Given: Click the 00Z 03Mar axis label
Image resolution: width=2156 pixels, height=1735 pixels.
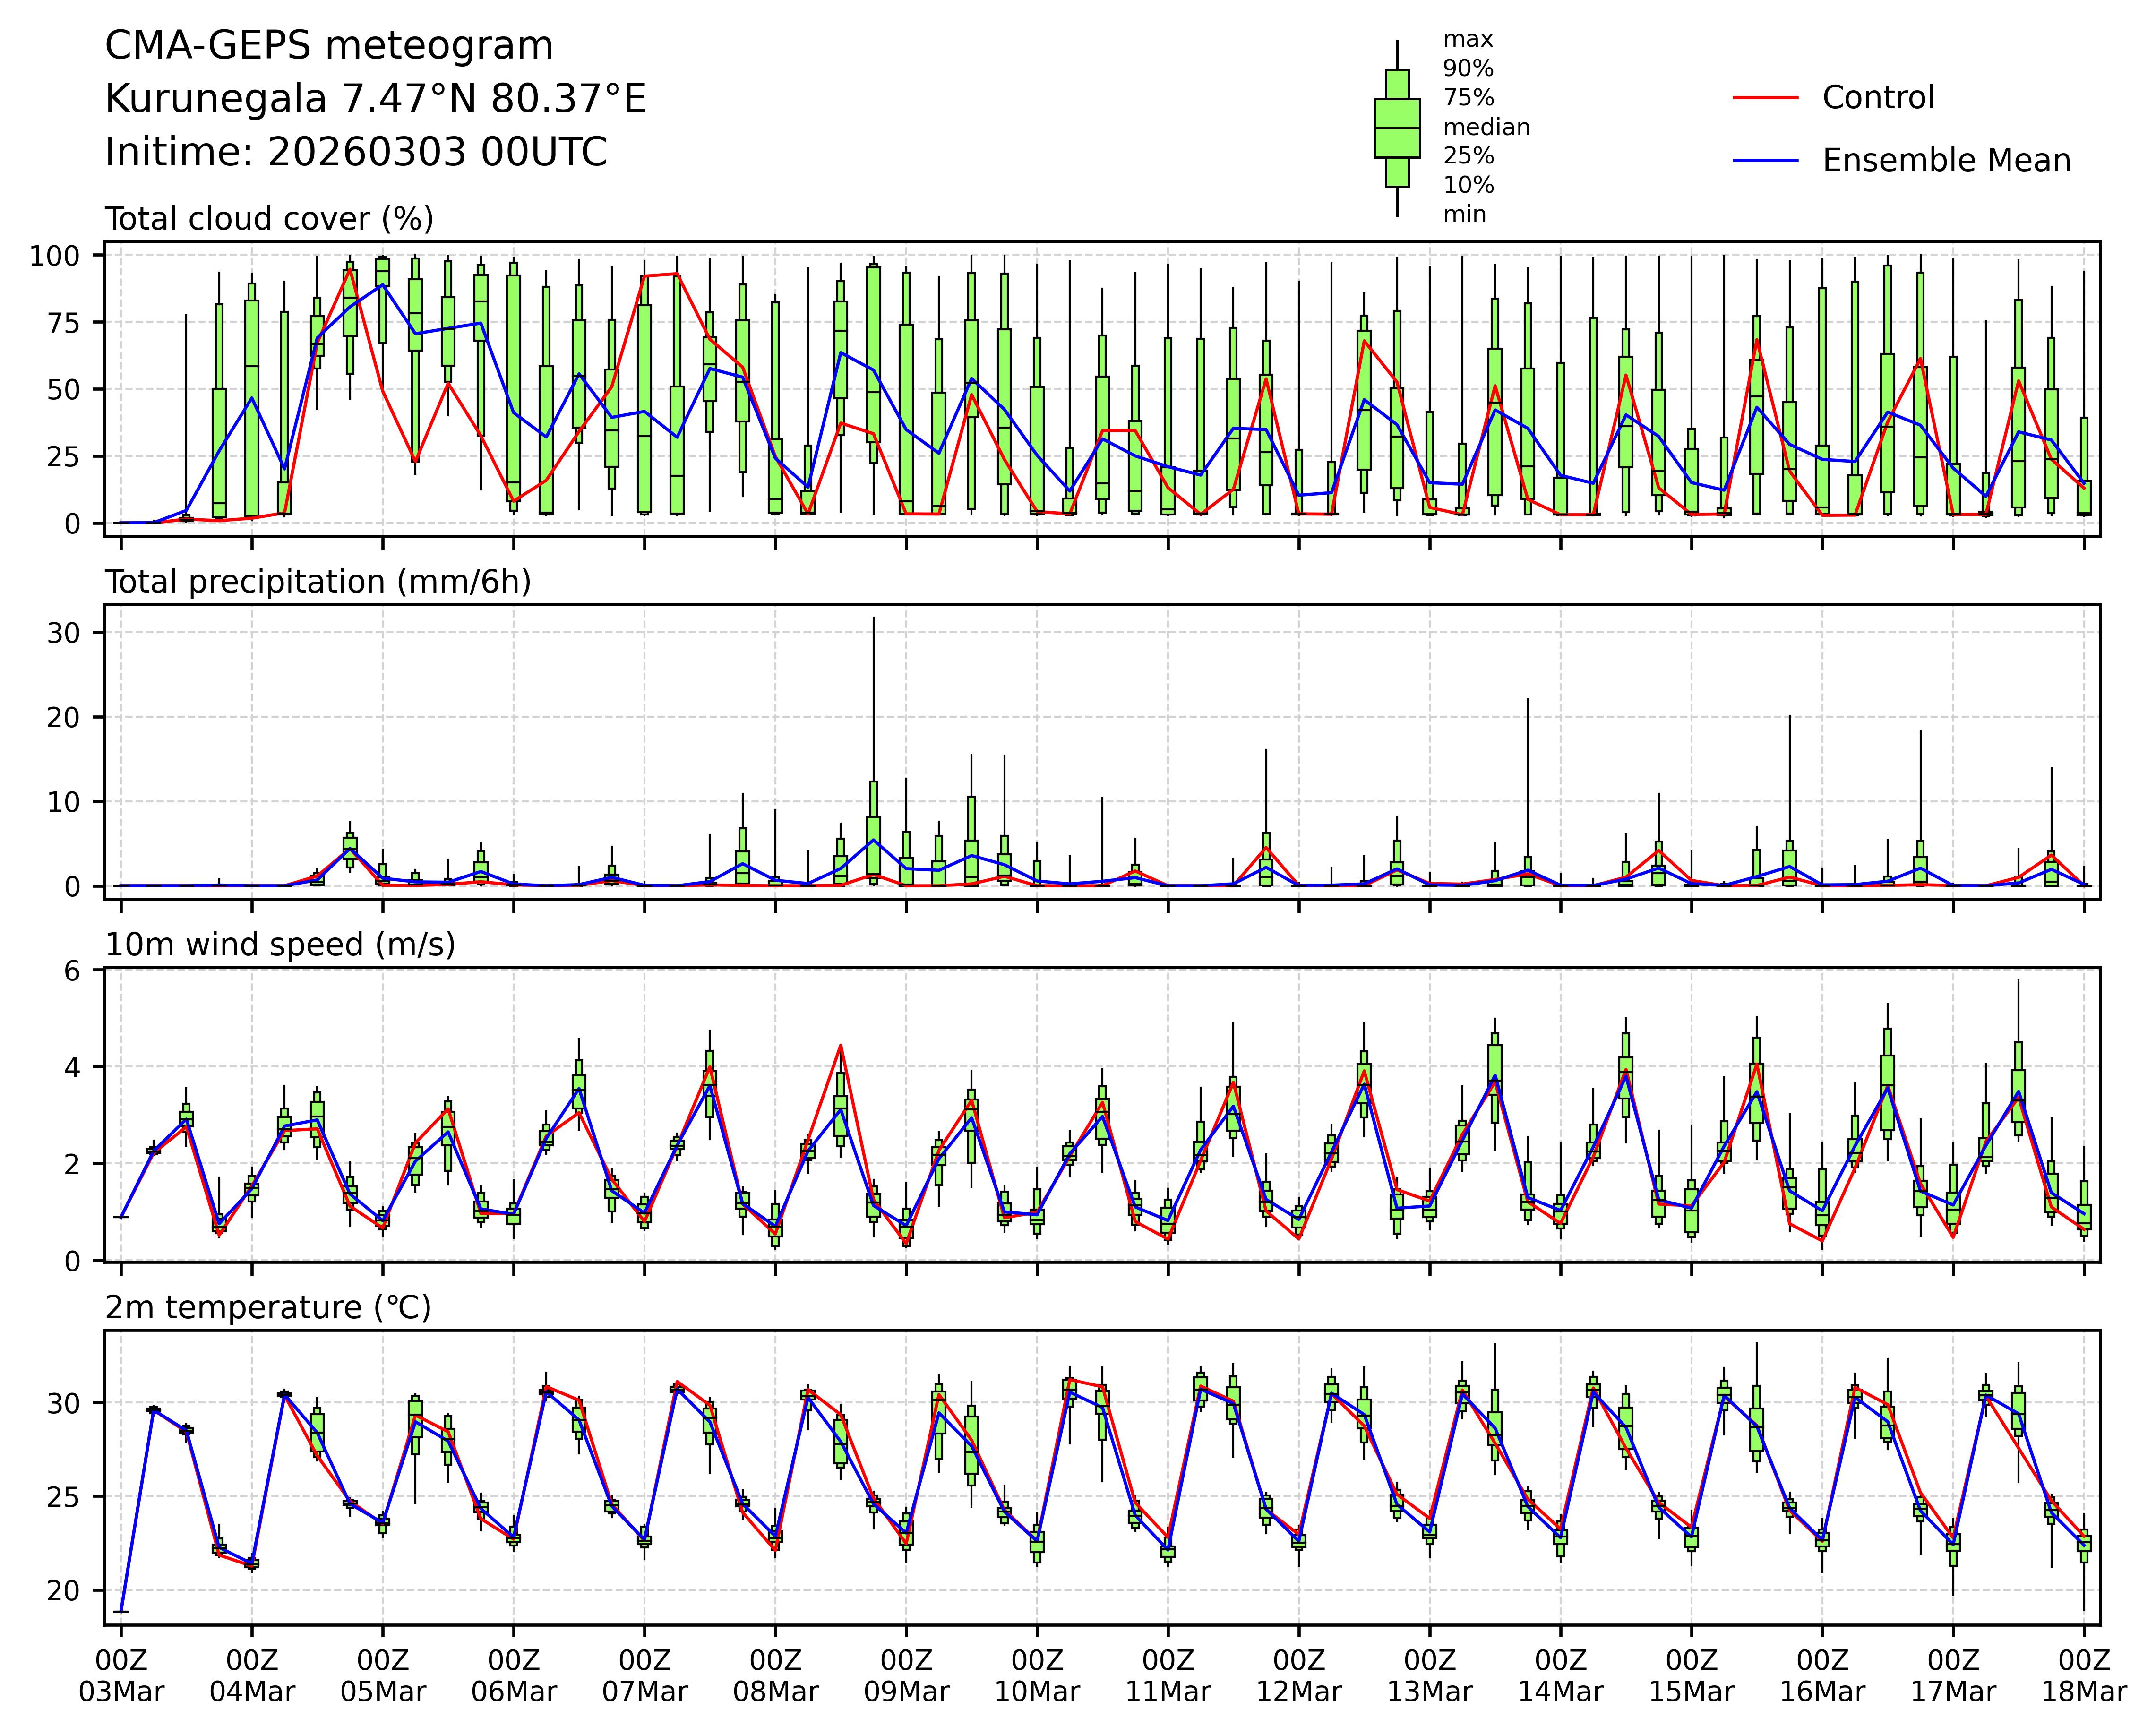Looking at the screenshot, I should point(121,1676).
